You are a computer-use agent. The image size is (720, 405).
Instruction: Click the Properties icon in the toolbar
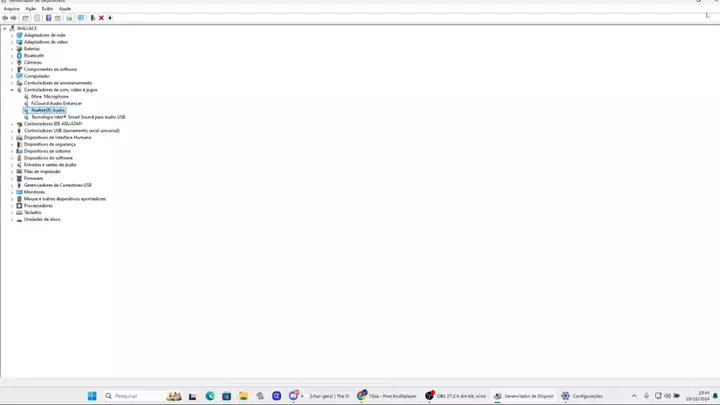pos(48,18)
